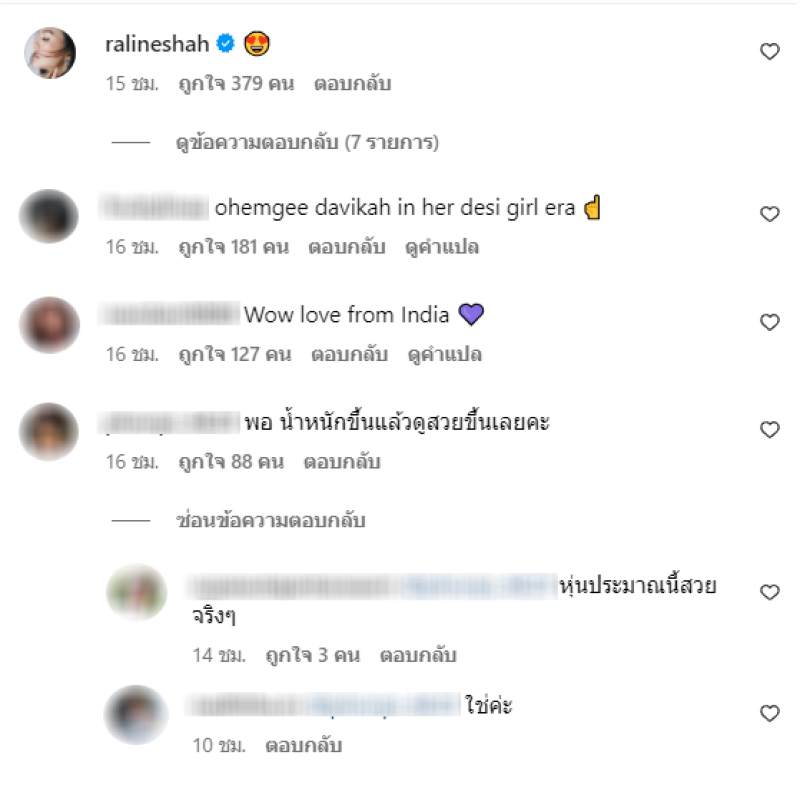Image resolution: width=800 pixels, height=788 pixels.
Task: Reply to ralineshah via 'ตอบกลับ'
Action: point(353,84)
